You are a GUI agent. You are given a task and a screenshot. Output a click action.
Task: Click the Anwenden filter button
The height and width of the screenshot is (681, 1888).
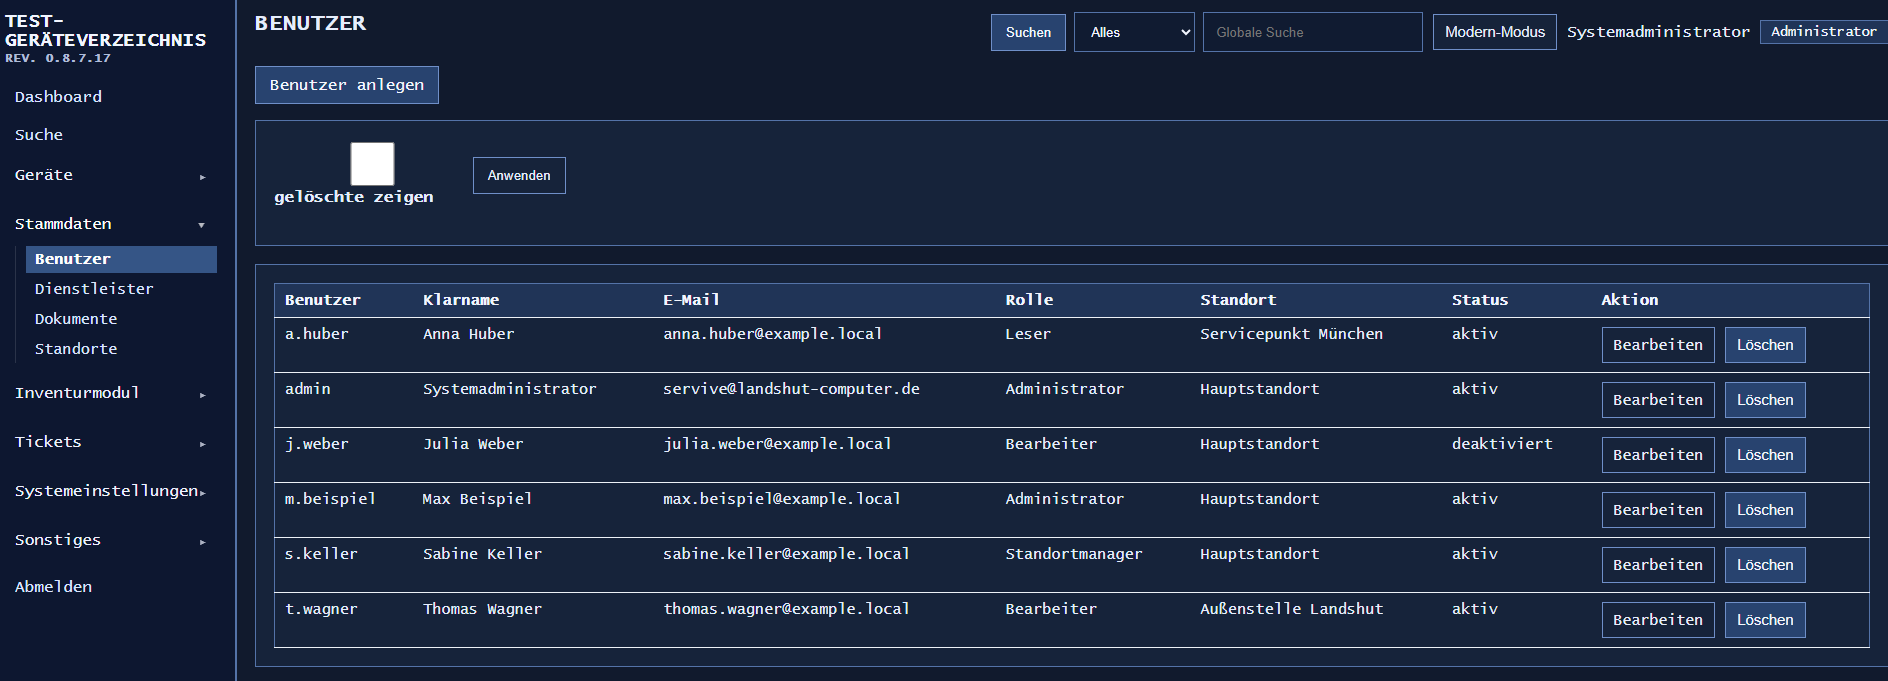pyautogui.click(x=519, y=175)
